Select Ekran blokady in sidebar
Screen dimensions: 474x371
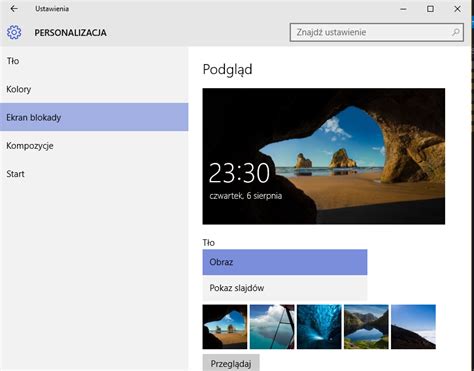[x=94, y=117]
